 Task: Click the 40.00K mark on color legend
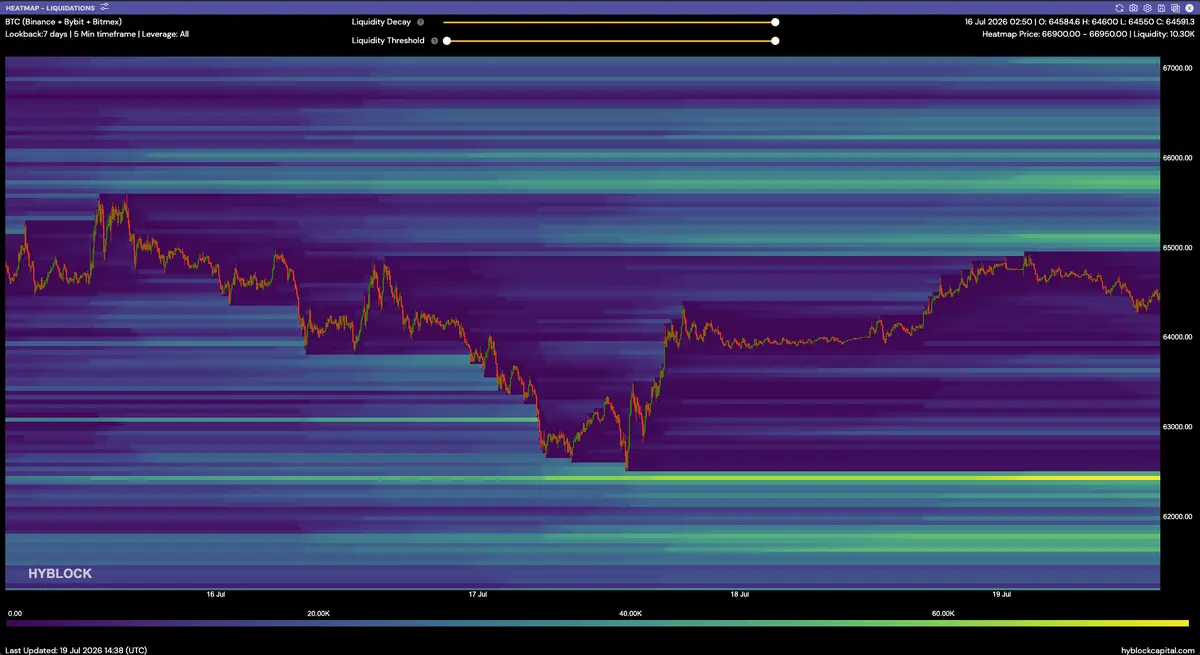click(631, 613)
